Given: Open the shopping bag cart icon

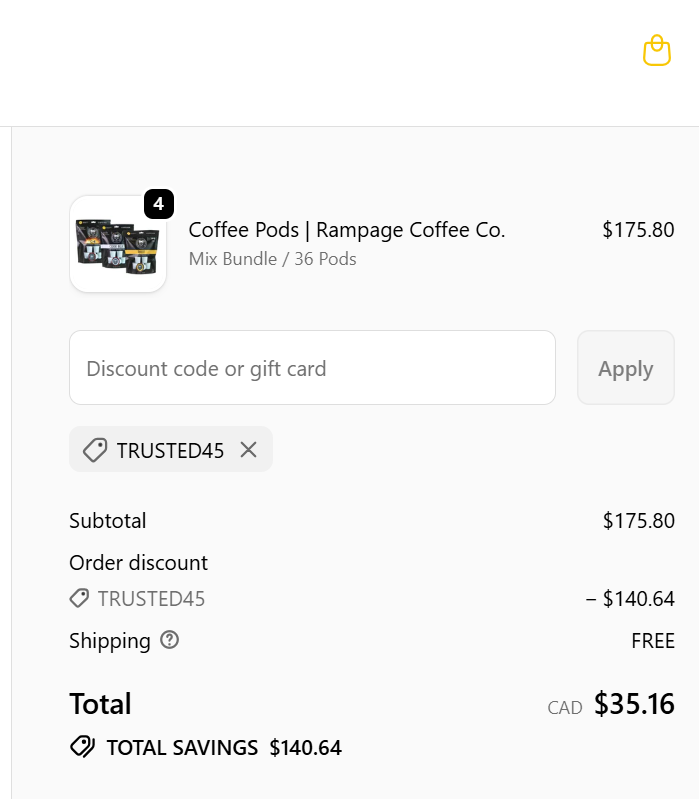Looking at the screenshot, I should pos(656,50).
